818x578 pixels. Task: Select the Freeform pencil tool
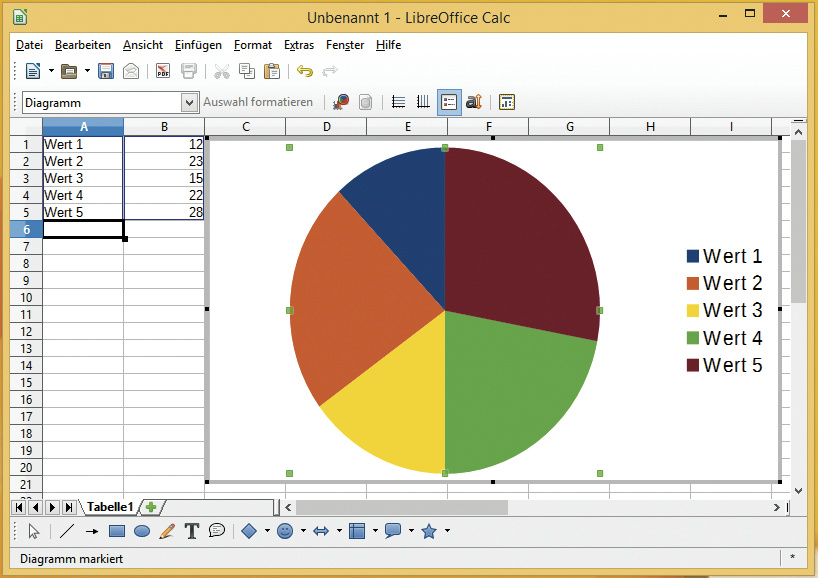(167, 531)
